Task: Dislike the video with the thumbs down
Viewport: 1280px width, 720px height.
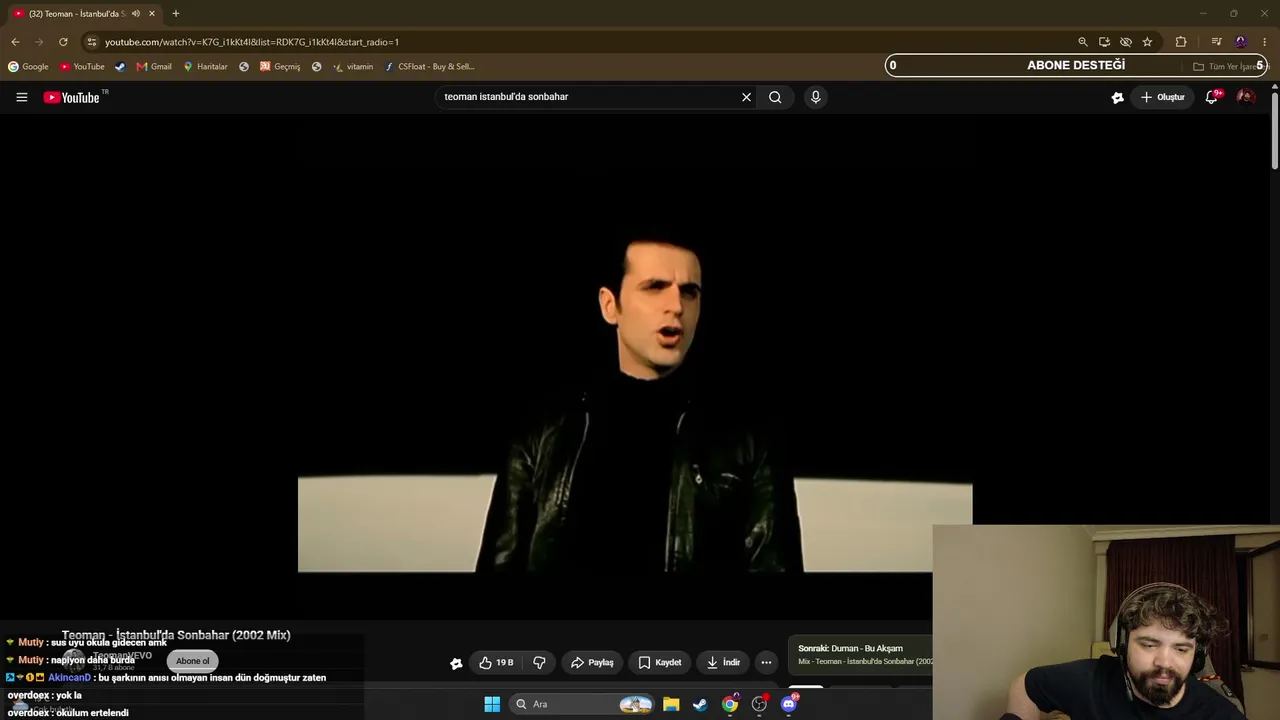Action: (x=539, y=662)
